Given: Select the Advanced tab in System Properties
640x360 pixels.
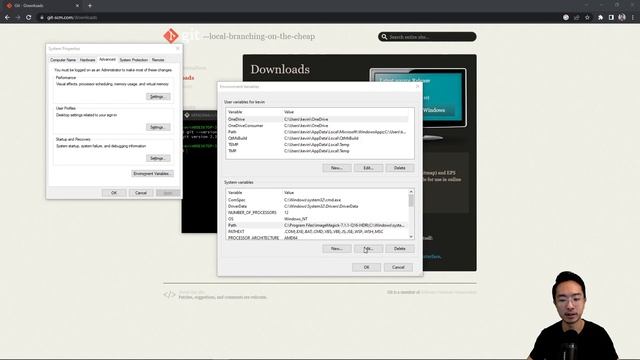Looking at the screenshot, I should pyautogui.click(x=107, y=60).
